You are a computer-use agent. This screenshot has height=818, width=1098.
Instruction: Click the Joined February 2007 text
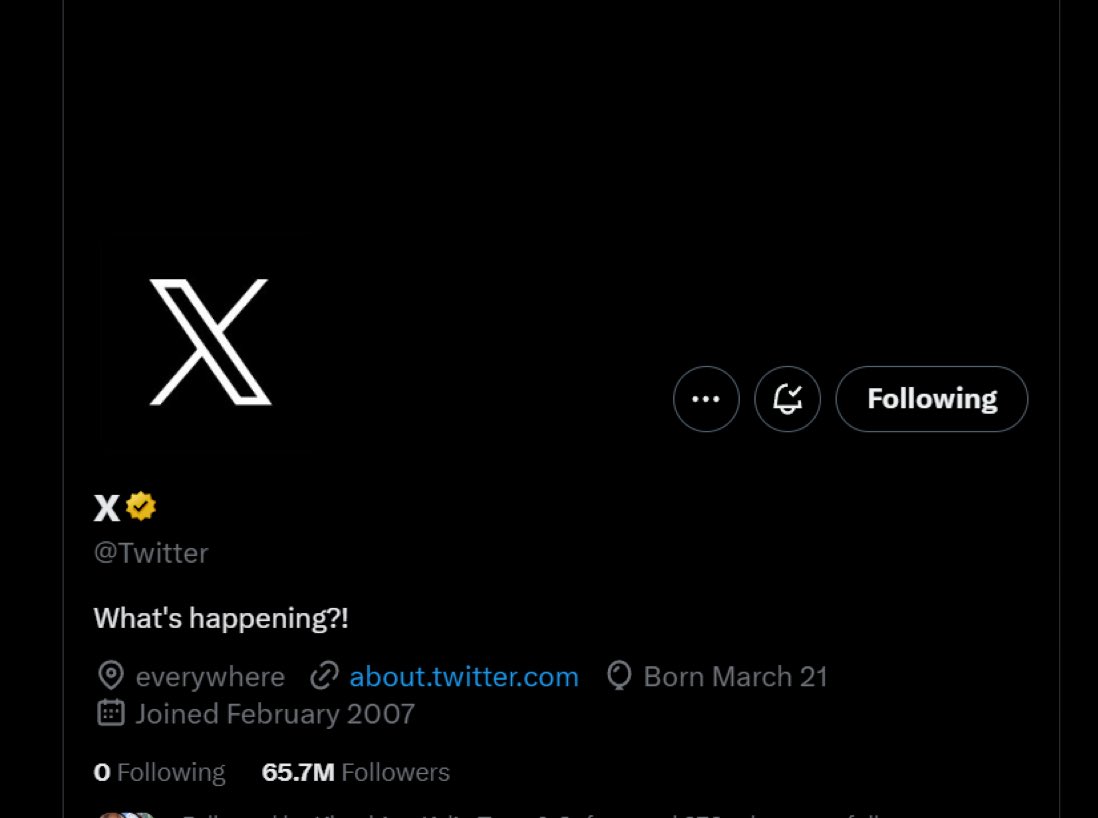click(275, 714)
